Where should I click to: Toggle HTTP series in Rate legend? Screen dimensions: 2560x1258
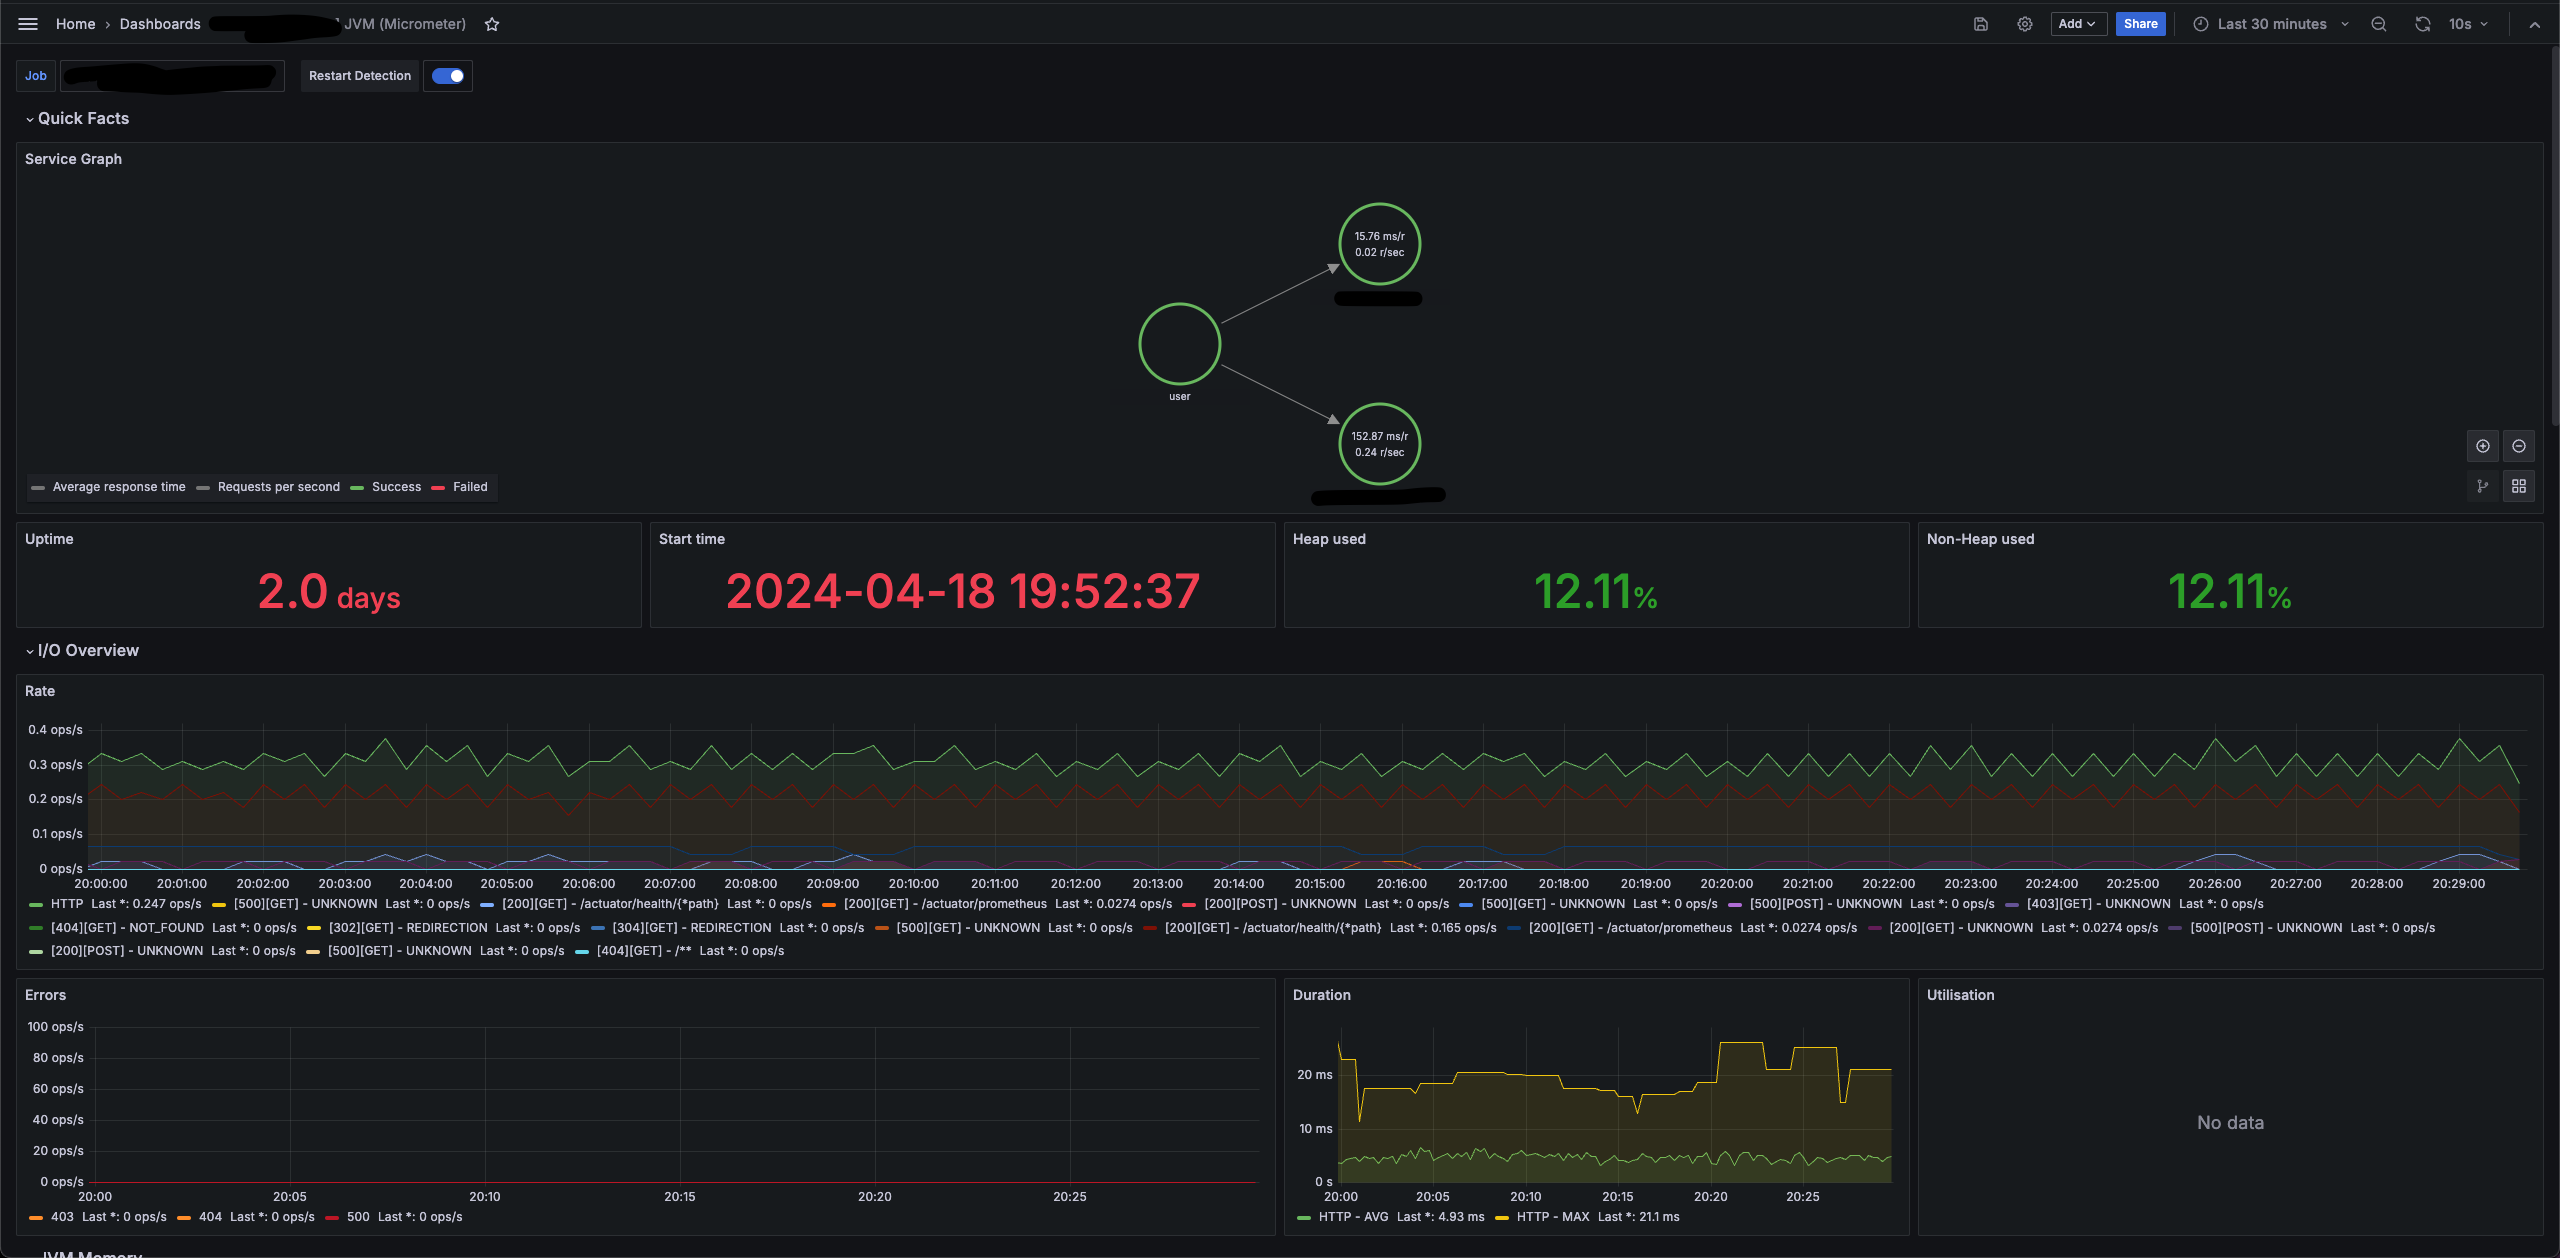click(67, 904)
